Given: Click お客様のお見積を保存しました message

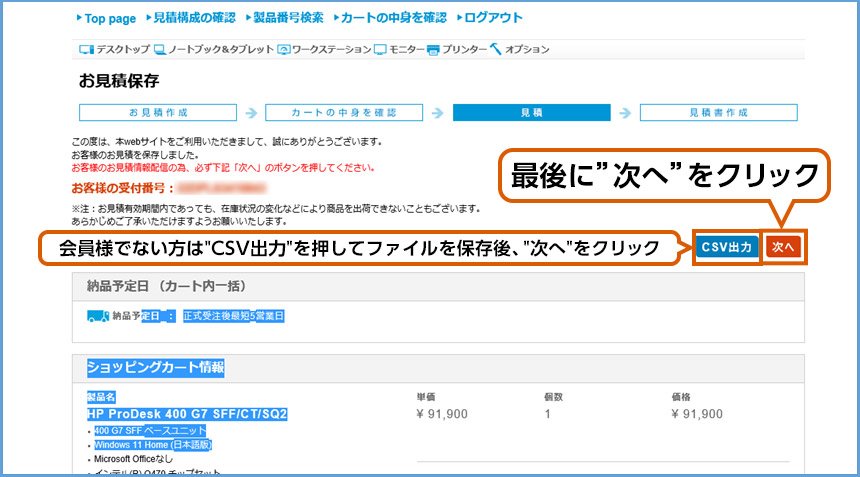Looking at the screenshot, I should (135, 155).
